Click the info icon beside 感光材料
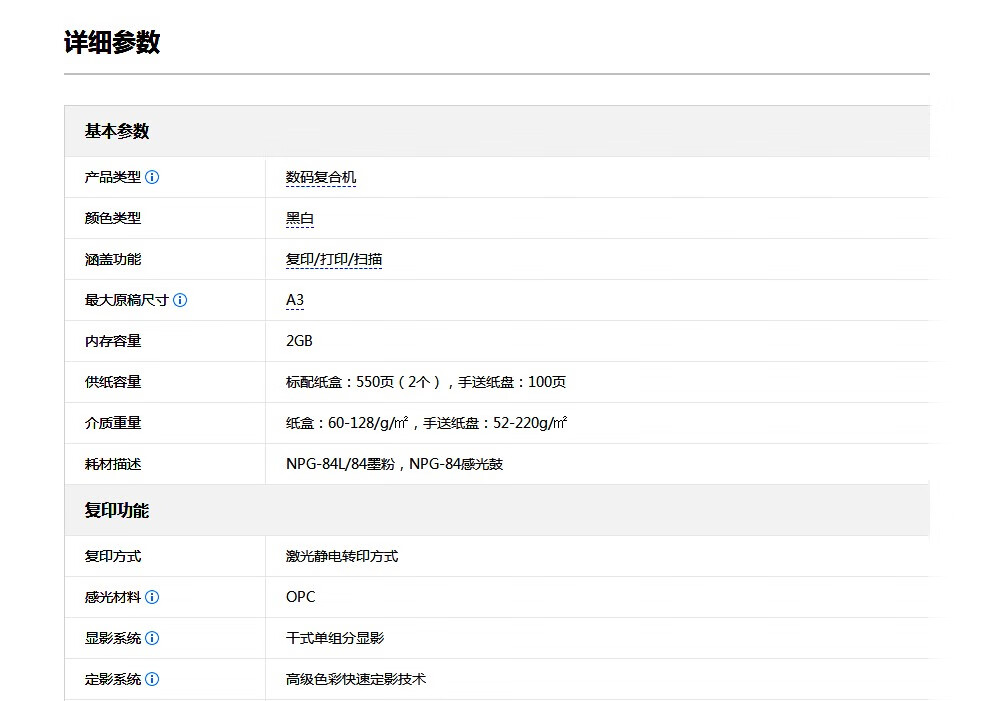Viewport: 990px width, 701px height. pyautogui.click(x=152, y=597)
